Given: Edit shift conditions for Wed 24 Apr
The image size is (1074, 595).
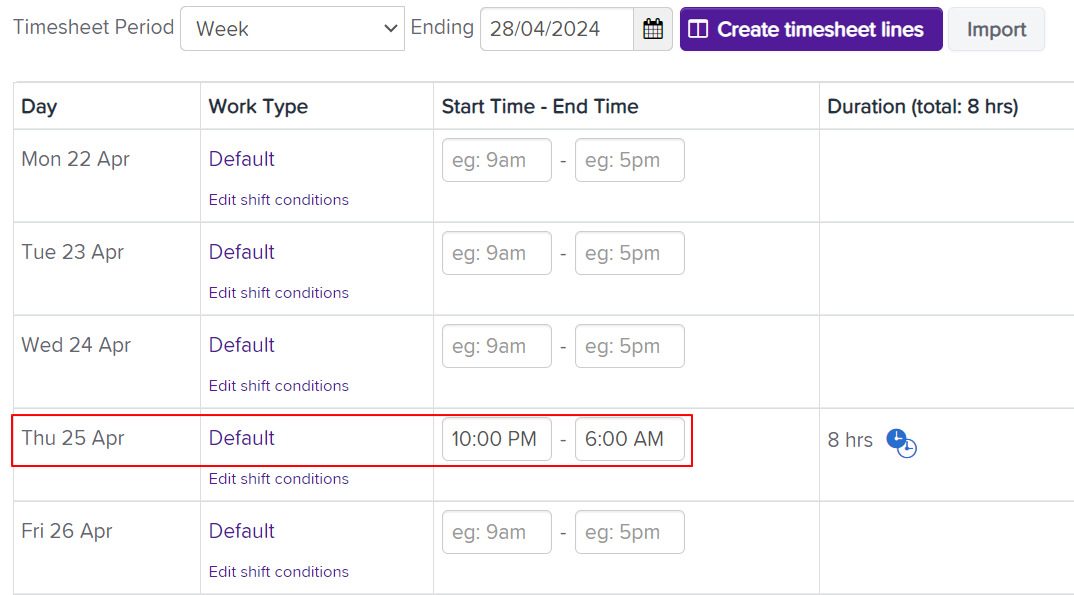Looking at the screenshot, I should [x=278, y=386].
